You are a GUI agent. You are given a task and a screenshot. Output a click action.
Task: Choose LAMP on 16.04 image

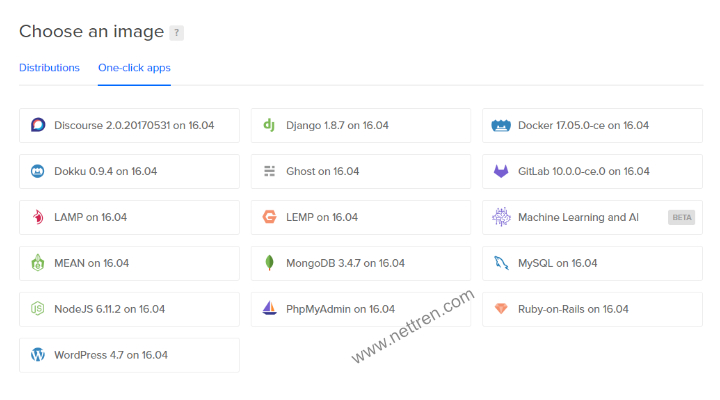tap(129, 217)
